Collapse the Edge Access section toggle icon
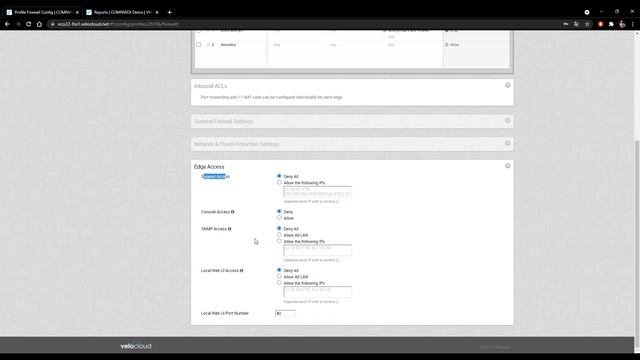 coord(507,166)
